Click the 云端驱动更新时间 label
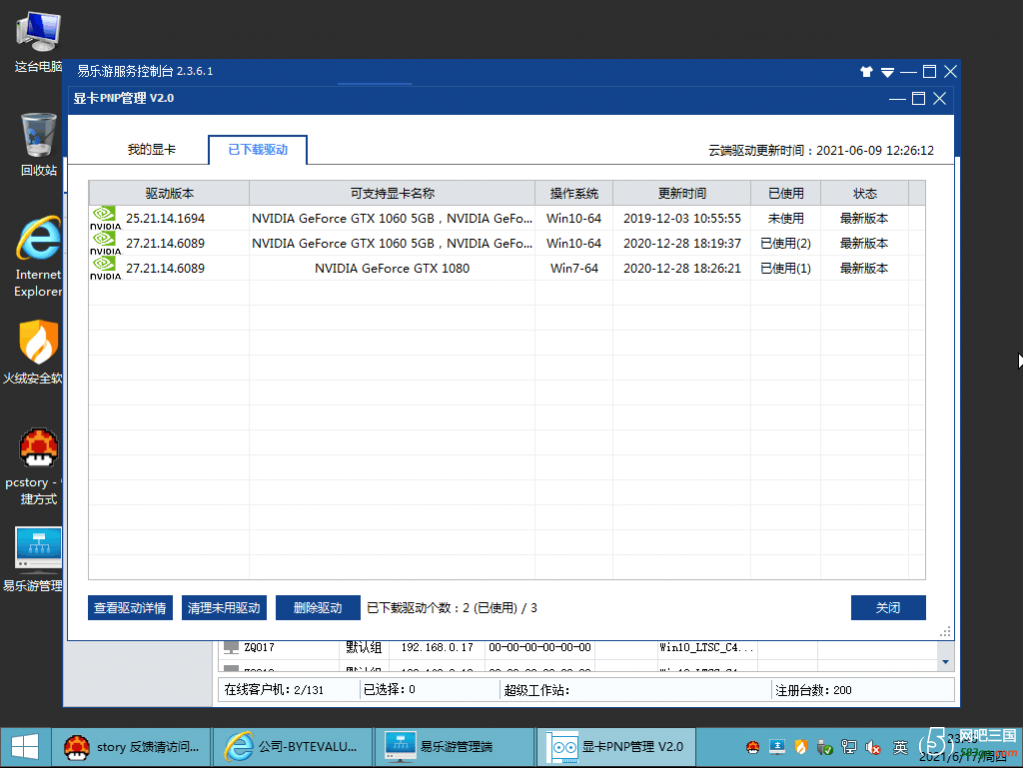Screen dimensions: 1023x768 pyautogui.click(x=821, y=151)
